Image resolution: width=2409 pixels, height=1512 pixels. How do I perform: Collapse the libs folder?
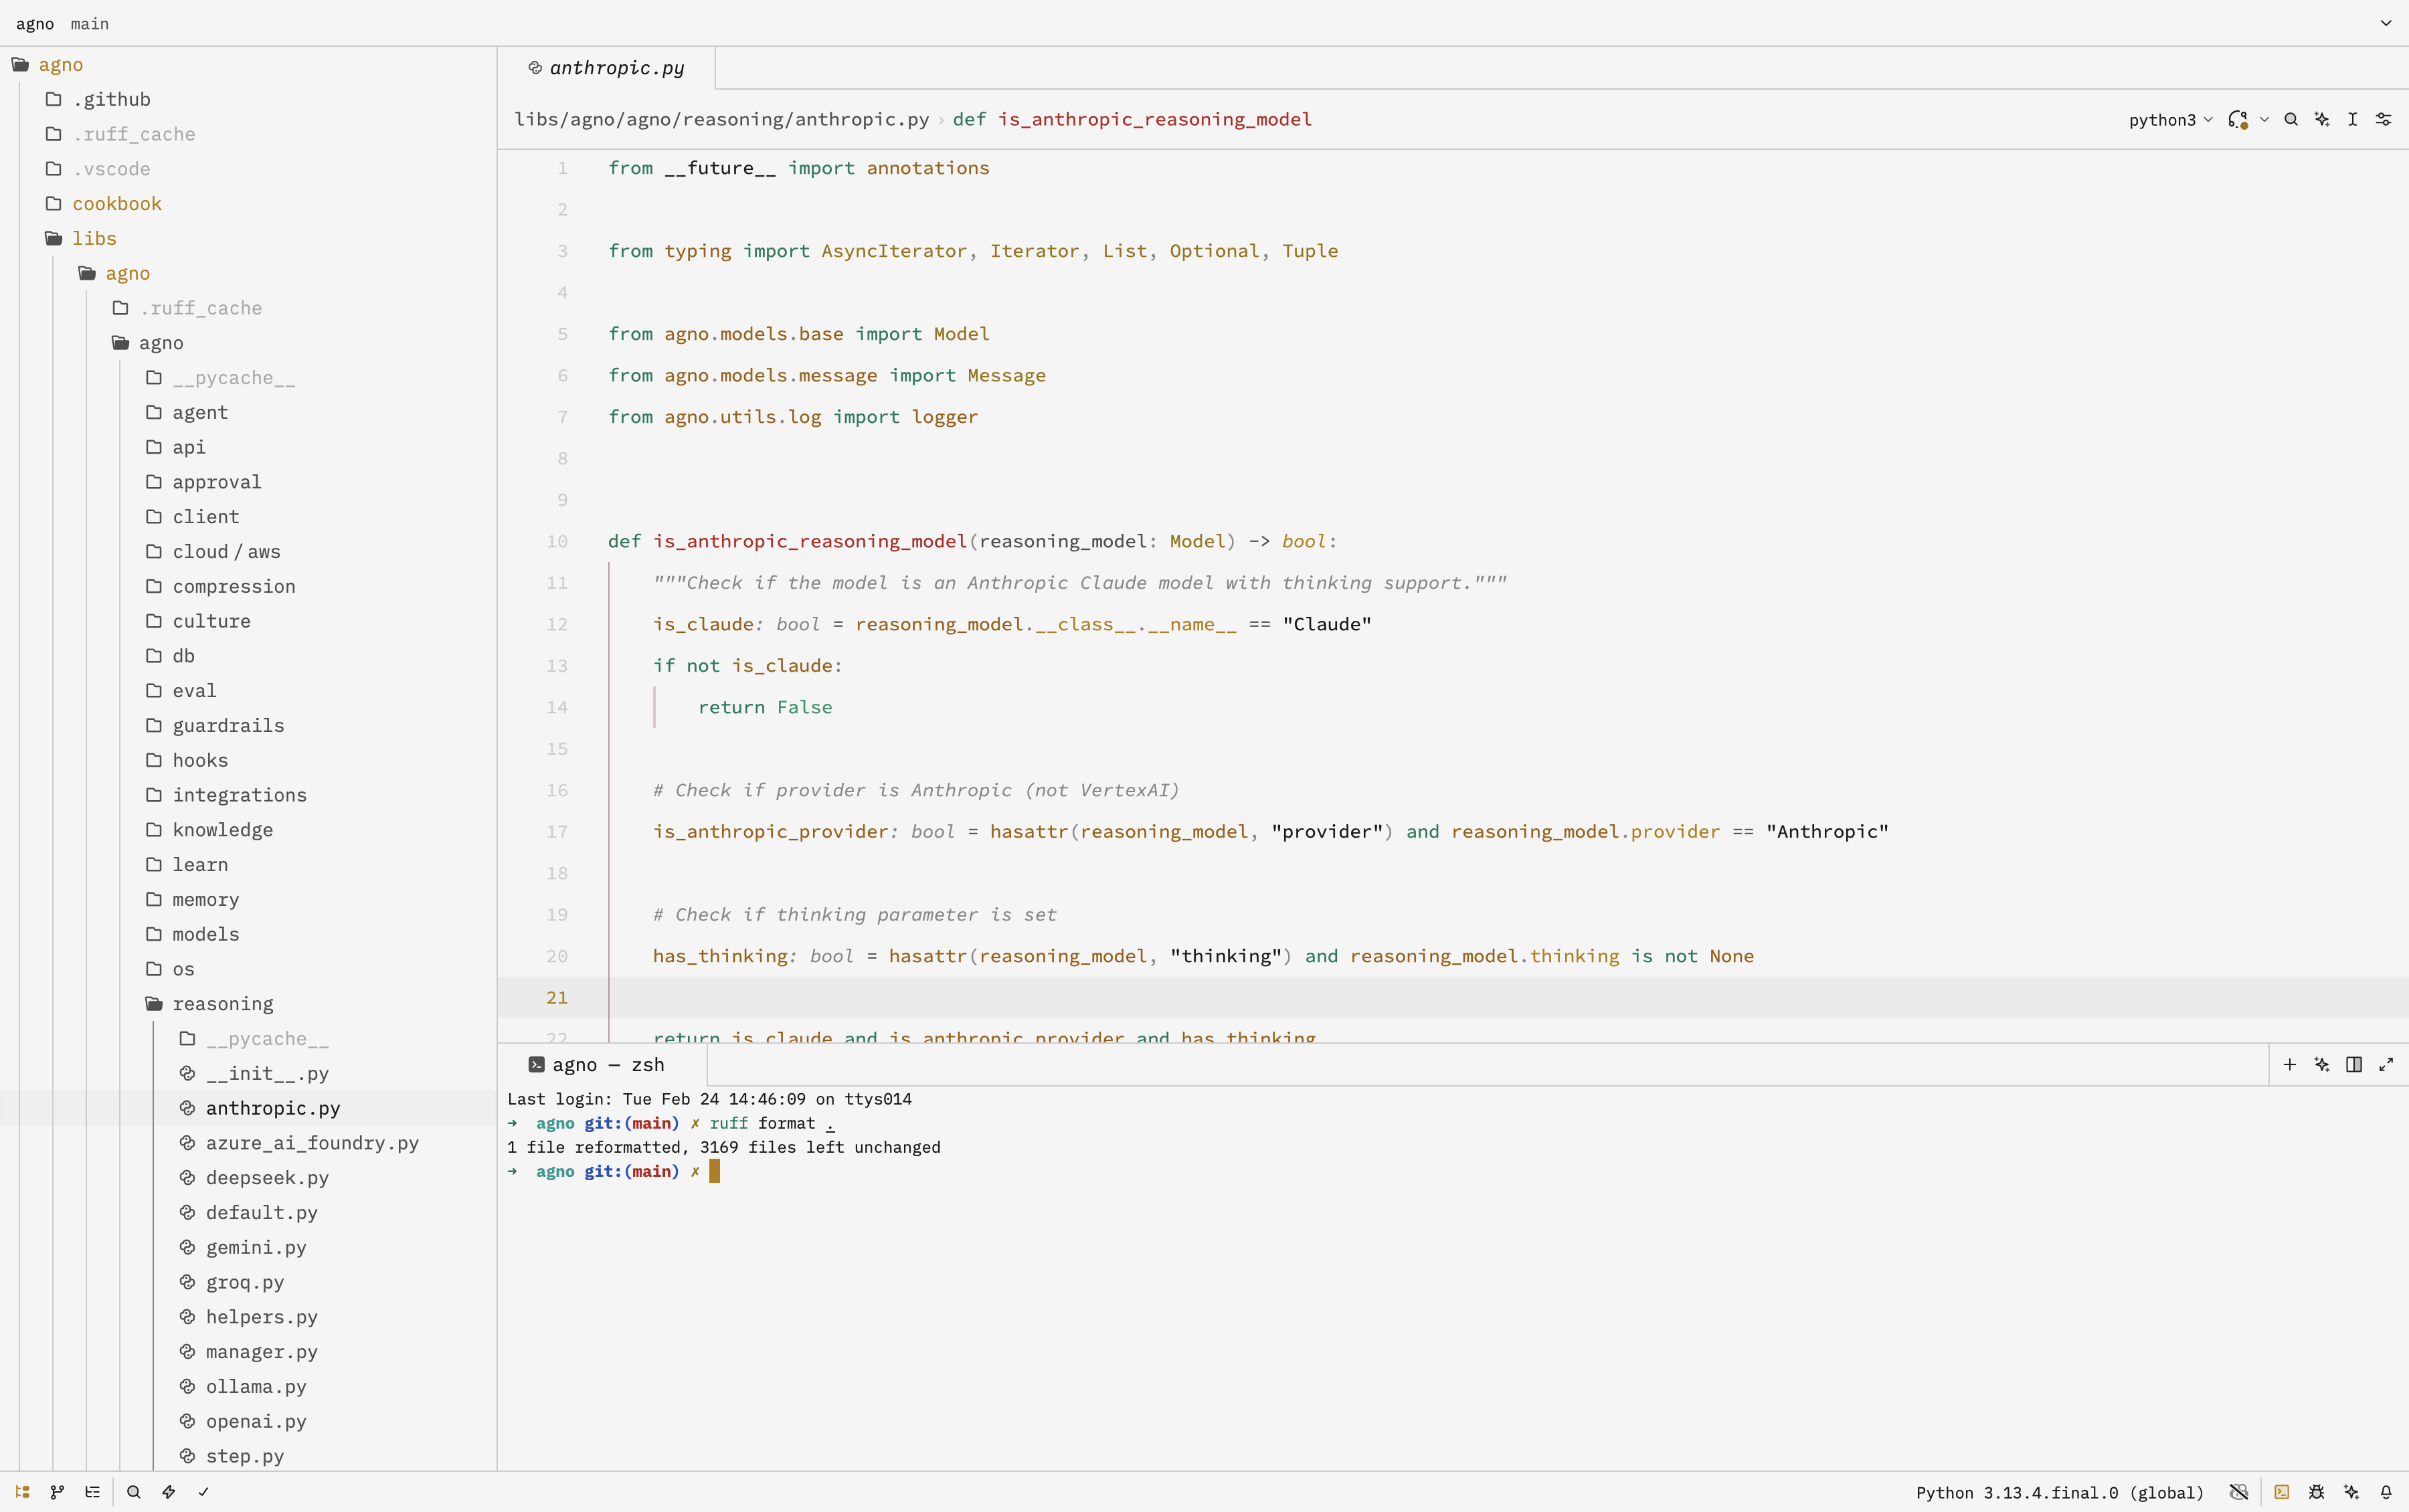(94, 238)
